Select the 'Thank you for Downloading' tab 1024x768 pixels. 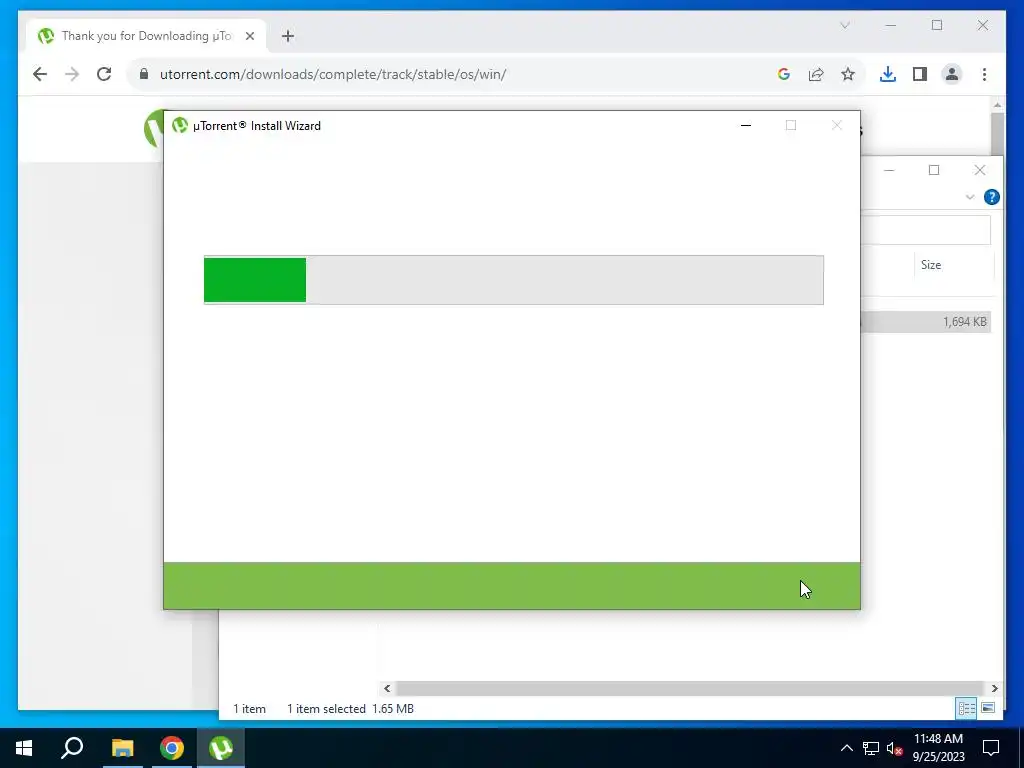click(146, 36)
